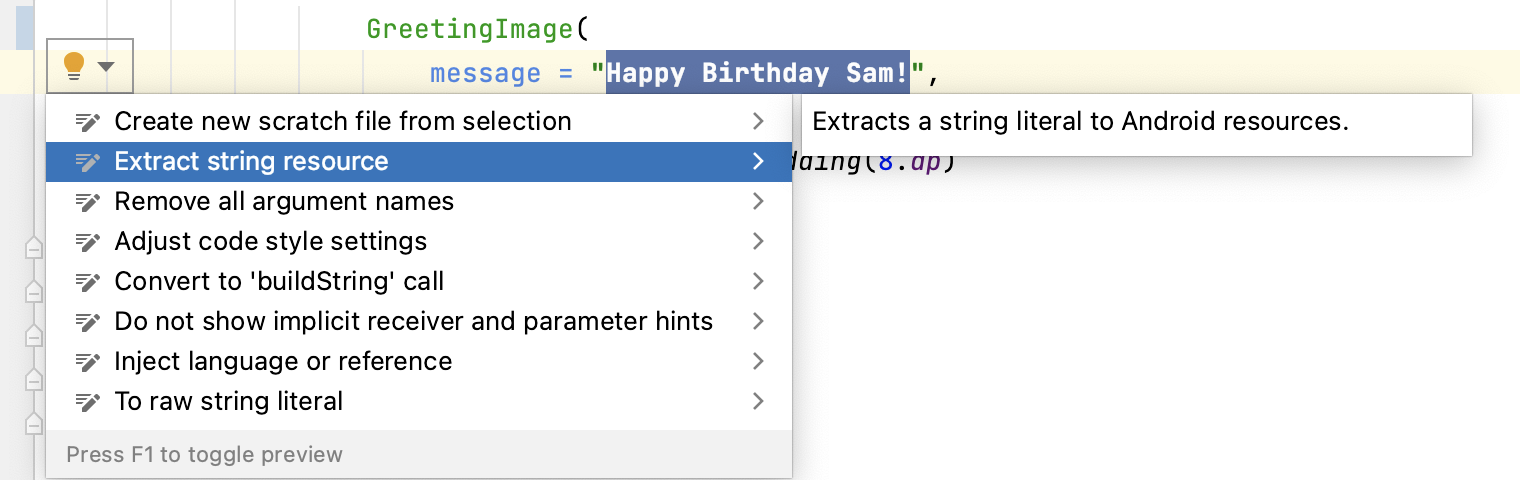Collapse the topmost code fold marker in gutter
The height and width of the screenshot is (480, 1520).
[x=33, y=248]
